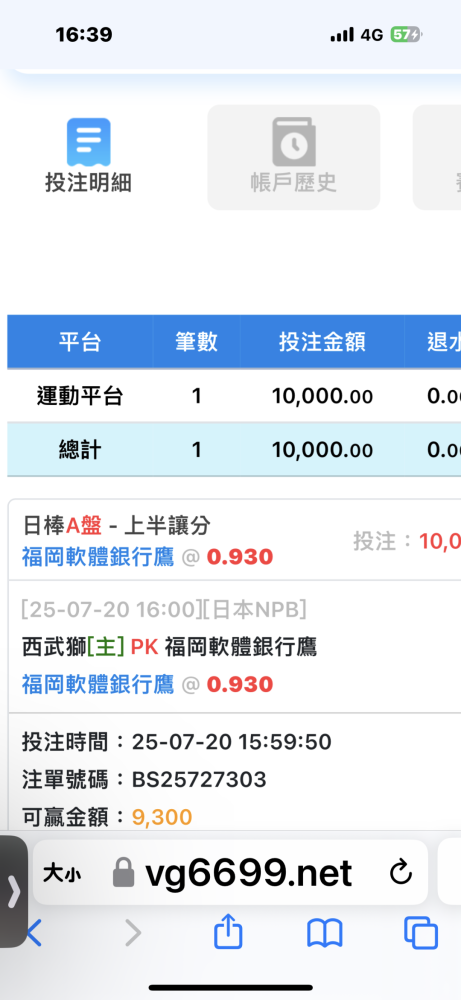Tap the battery indicator in status bar

pyautogui.click(x=406, y=34)
